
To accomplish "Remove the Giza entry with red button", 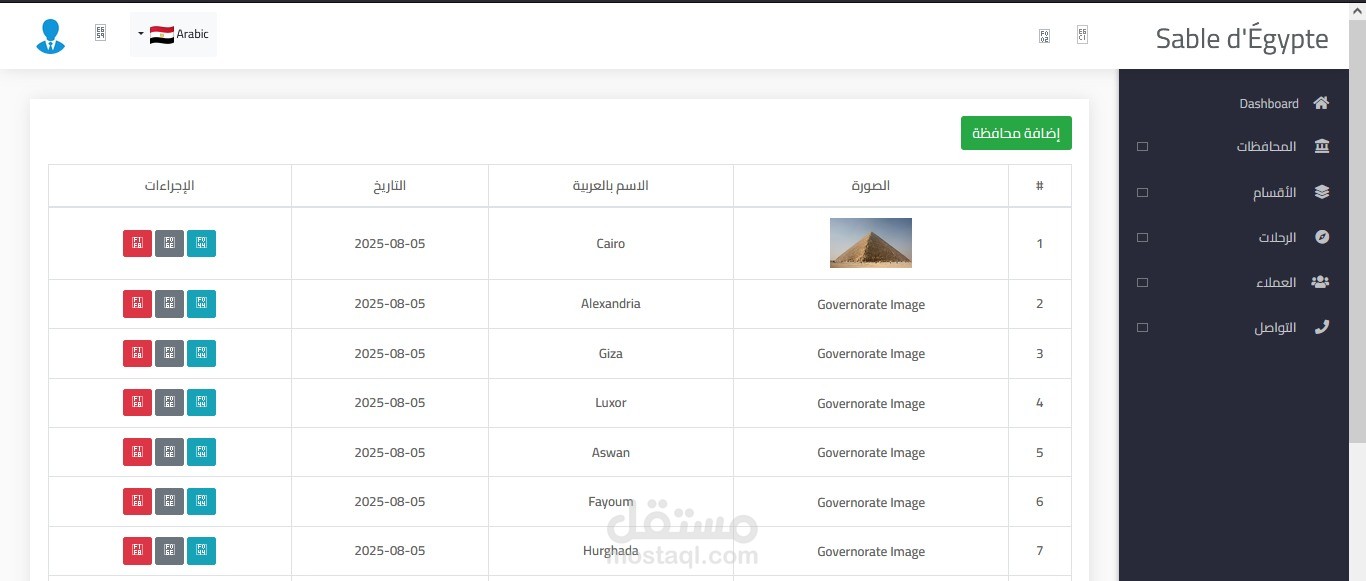I will click(137, 353).
